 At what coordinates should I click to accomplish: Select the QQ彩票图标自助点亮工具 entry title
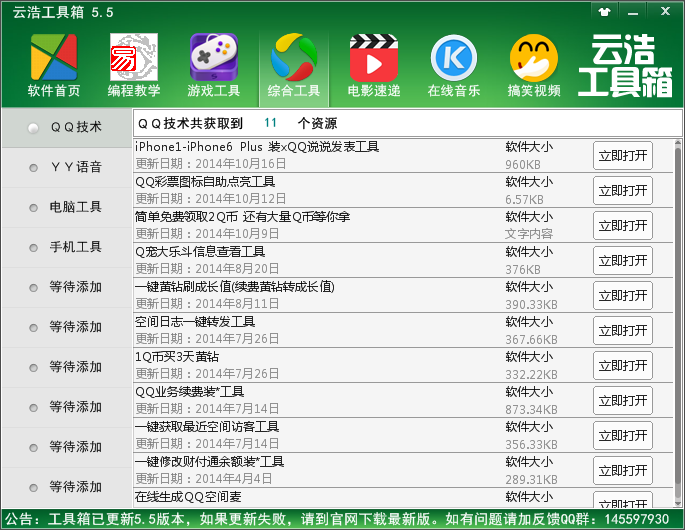coord(205,182)
